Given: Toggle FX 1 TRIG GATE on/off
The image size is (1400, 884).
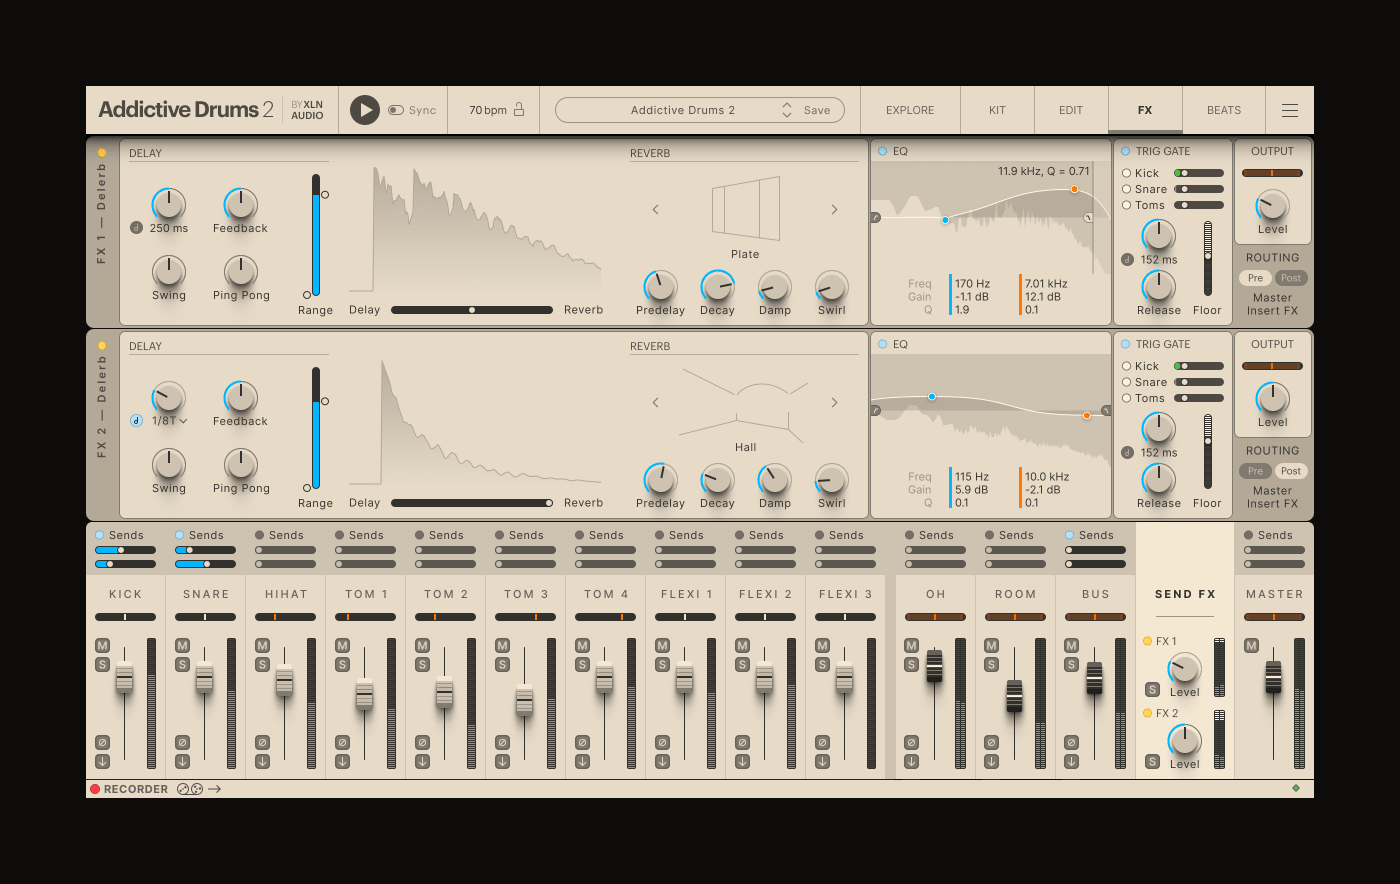Looking at the screenshot, I should point(1126,152).
